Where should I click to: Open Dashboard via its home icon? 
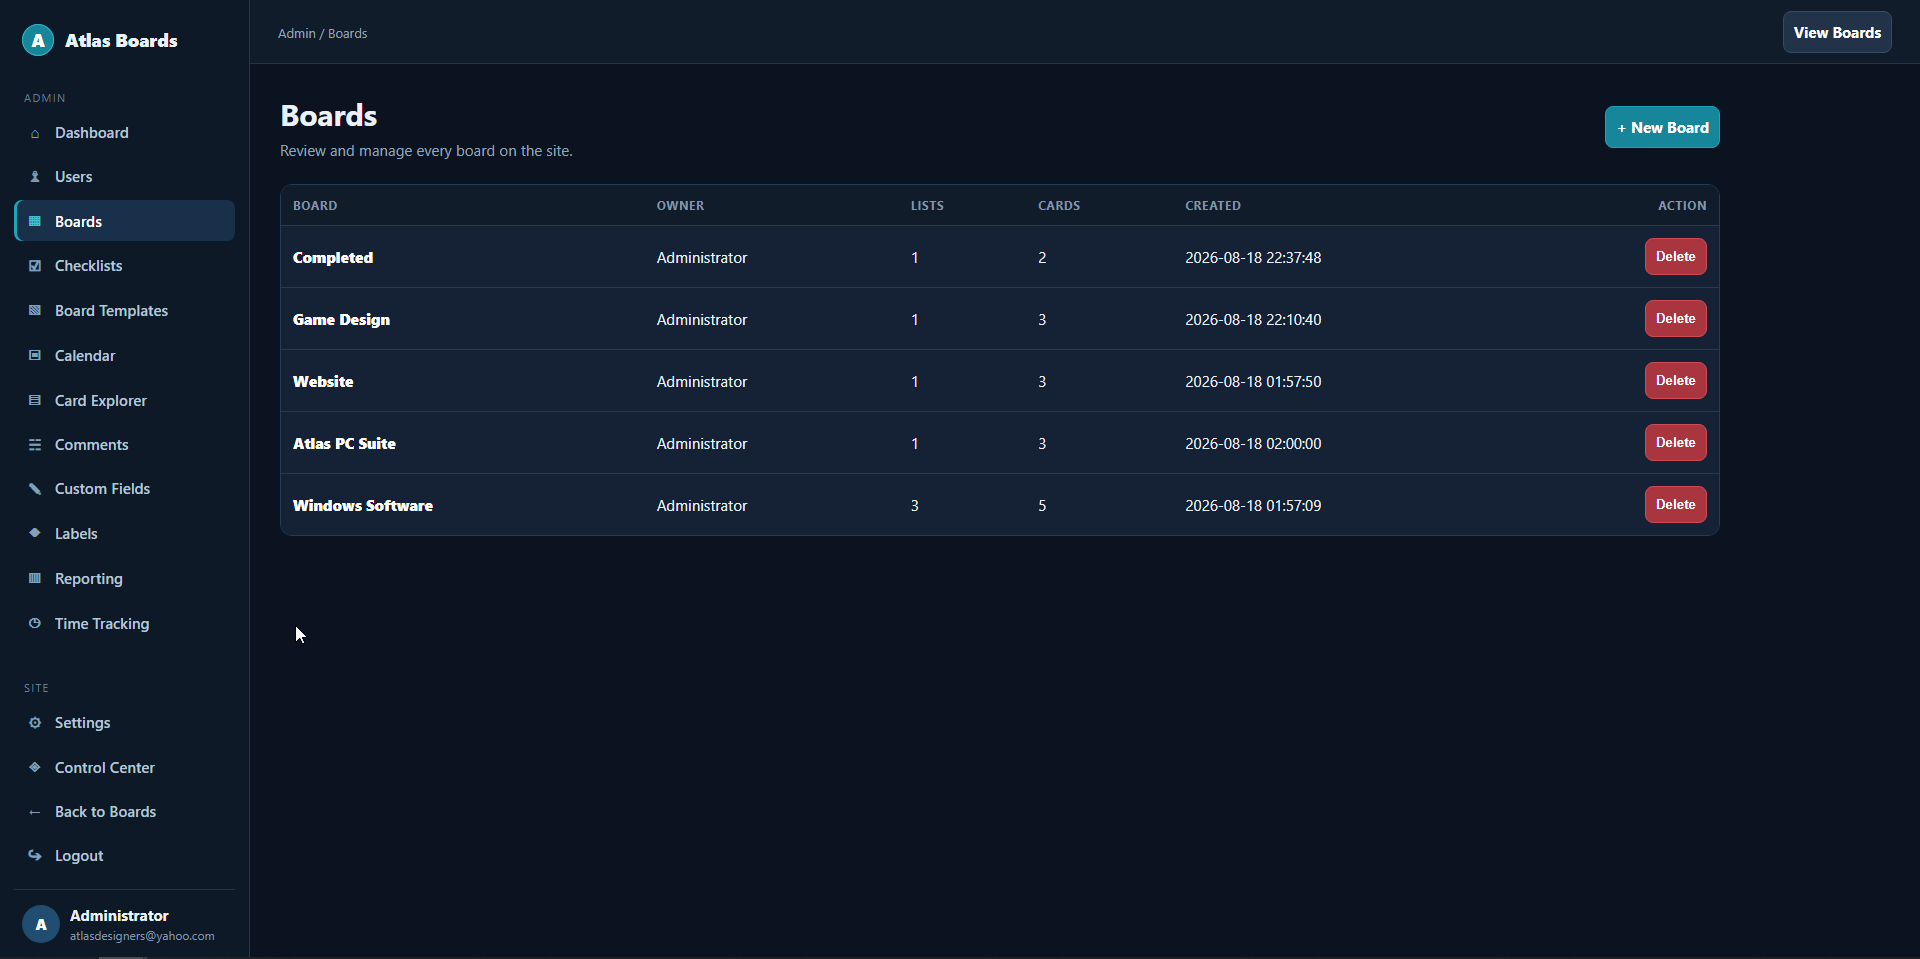point(35,133)
